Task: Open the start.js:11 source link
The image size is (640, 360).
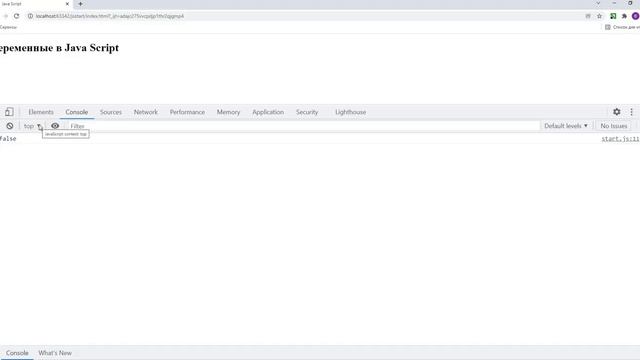Action: click(620, 139)
